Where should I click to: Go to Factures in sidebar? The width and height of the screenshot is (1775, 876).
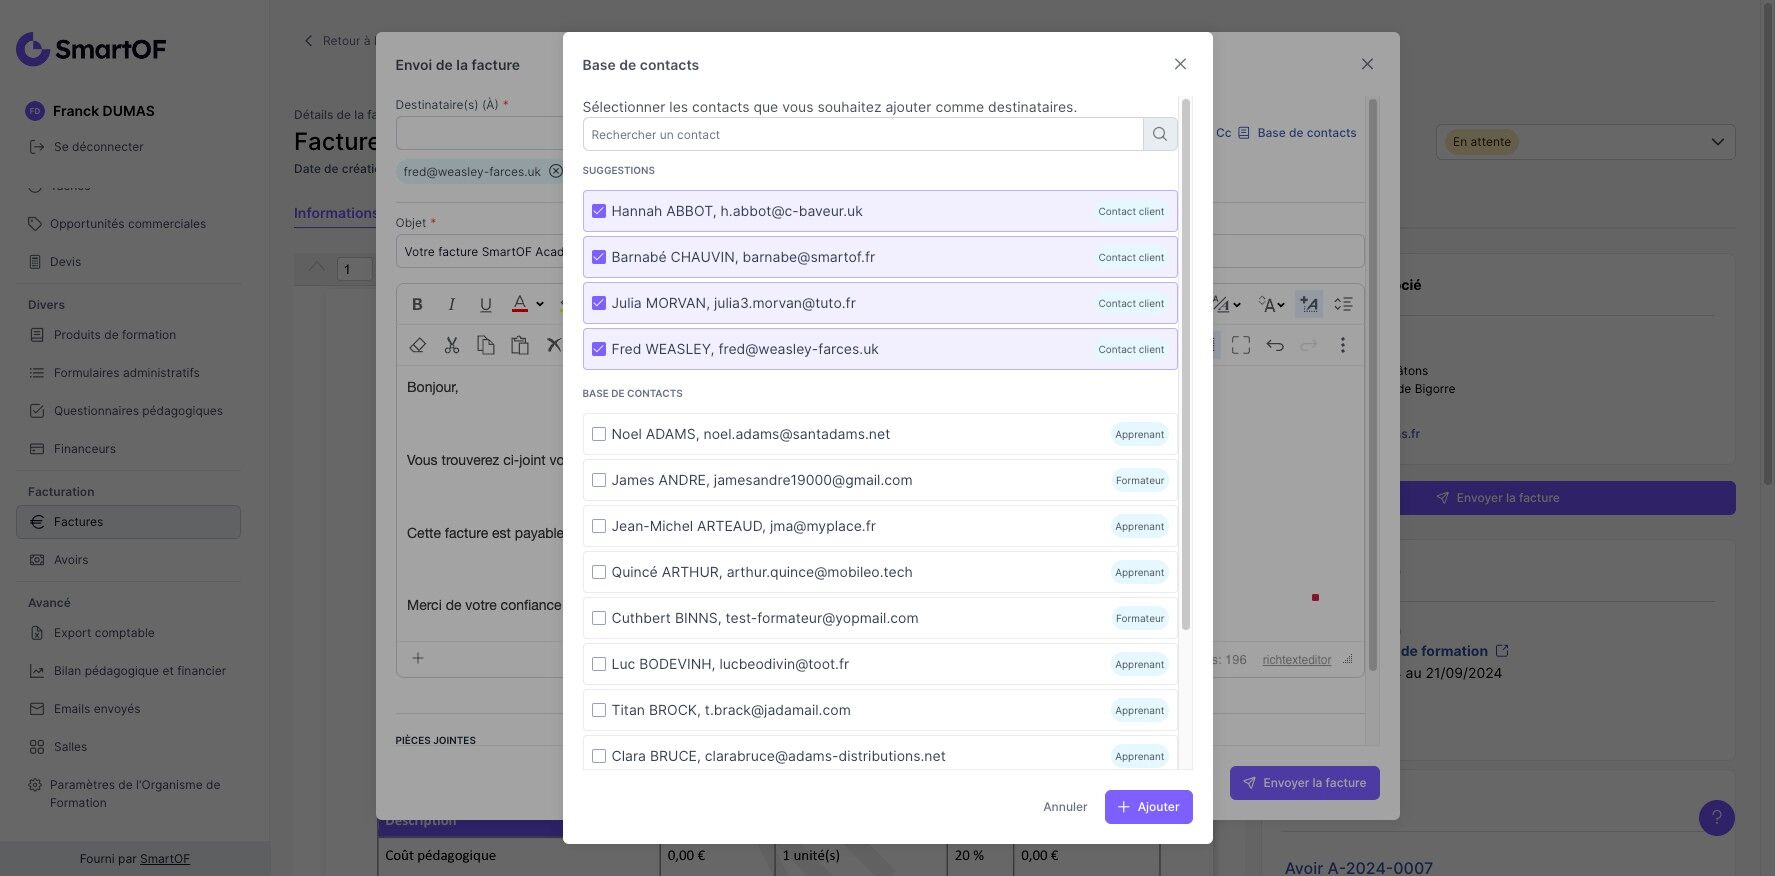[128, 522]
